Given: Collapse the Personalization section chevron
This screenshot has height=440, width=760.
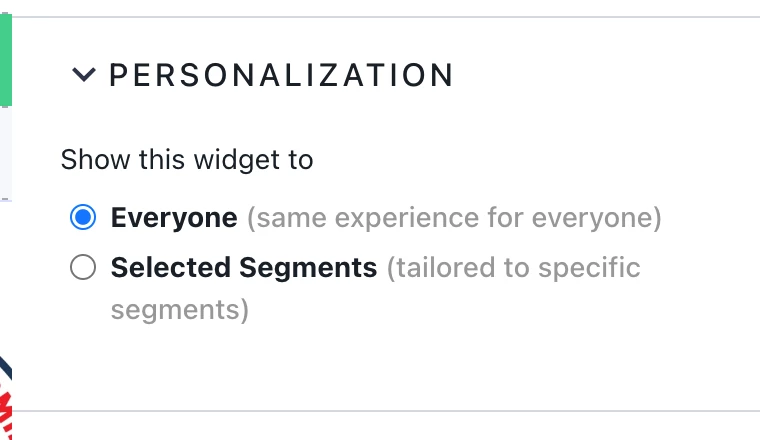Looking at the screenshot, I should (x=84, y=75).
